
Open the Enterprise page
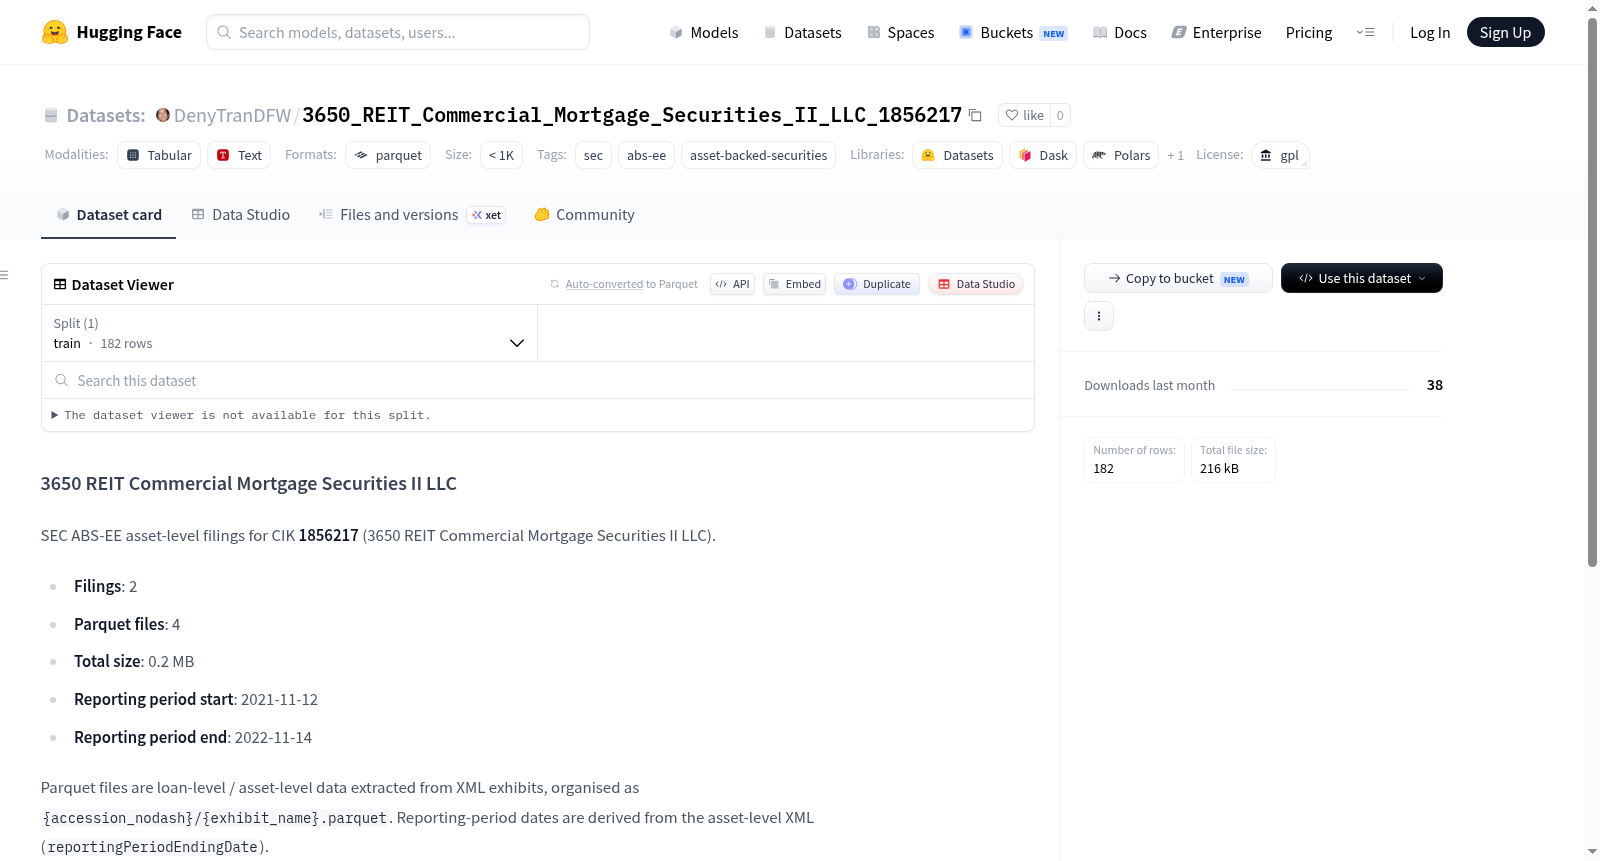[x=1216, y=32]
